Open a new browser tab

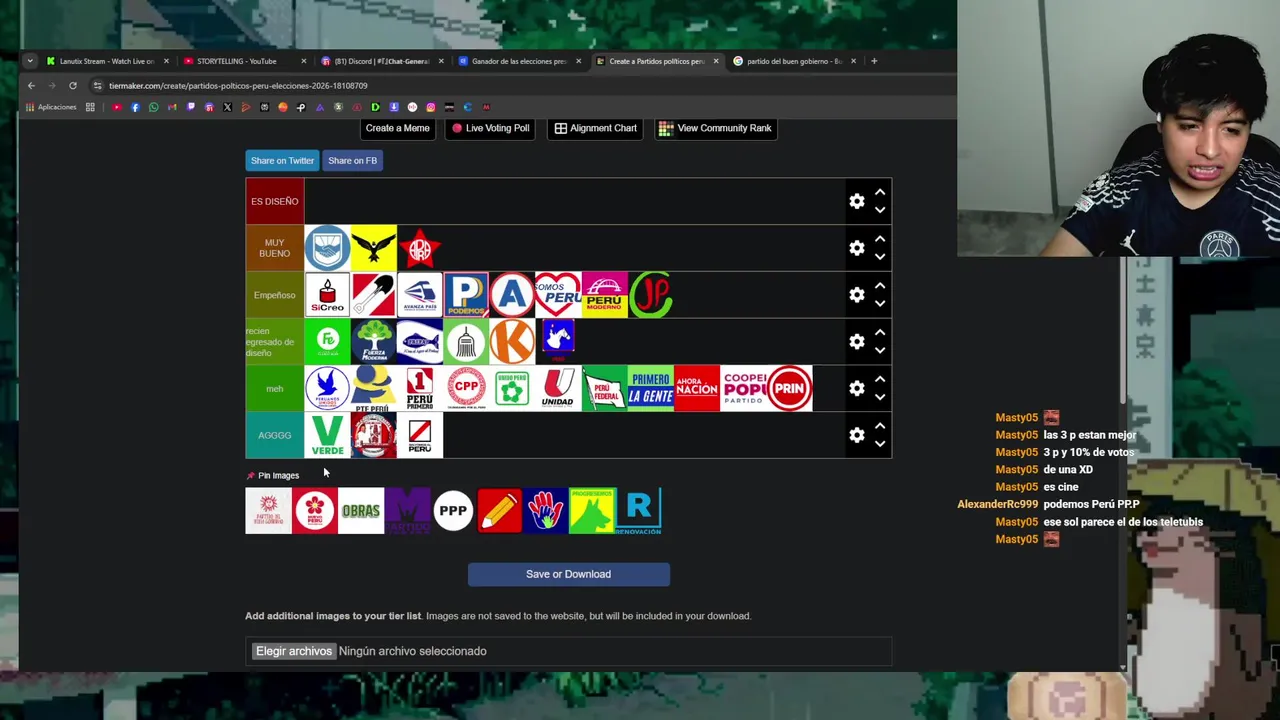point(874,61)
